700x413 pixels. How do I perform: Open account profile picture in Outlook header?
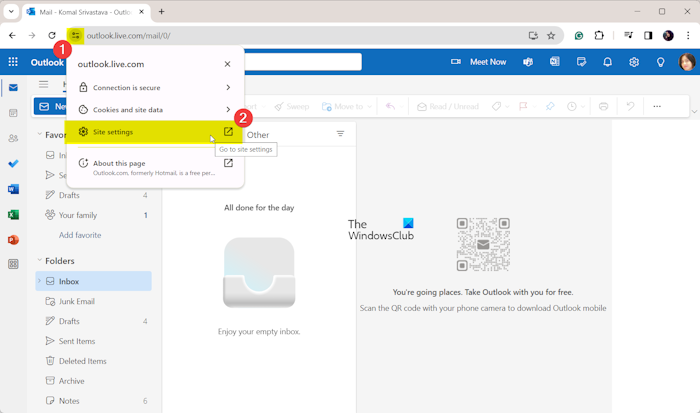tap(687, 62)
